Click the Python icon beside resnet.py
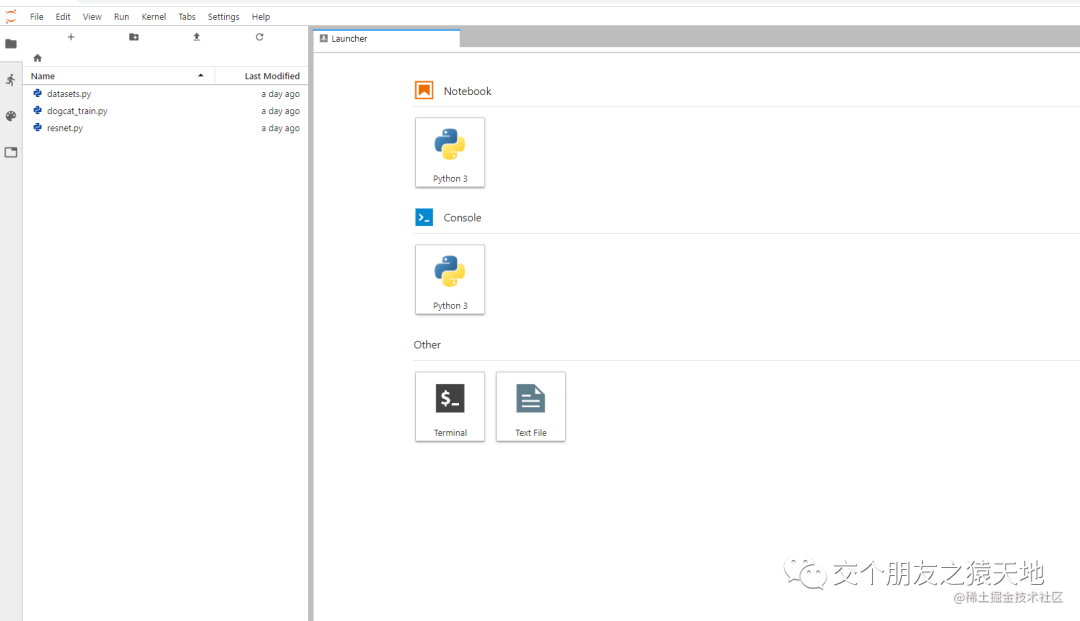This screenshot has width=1080, height=621. [x=38, y=127]
